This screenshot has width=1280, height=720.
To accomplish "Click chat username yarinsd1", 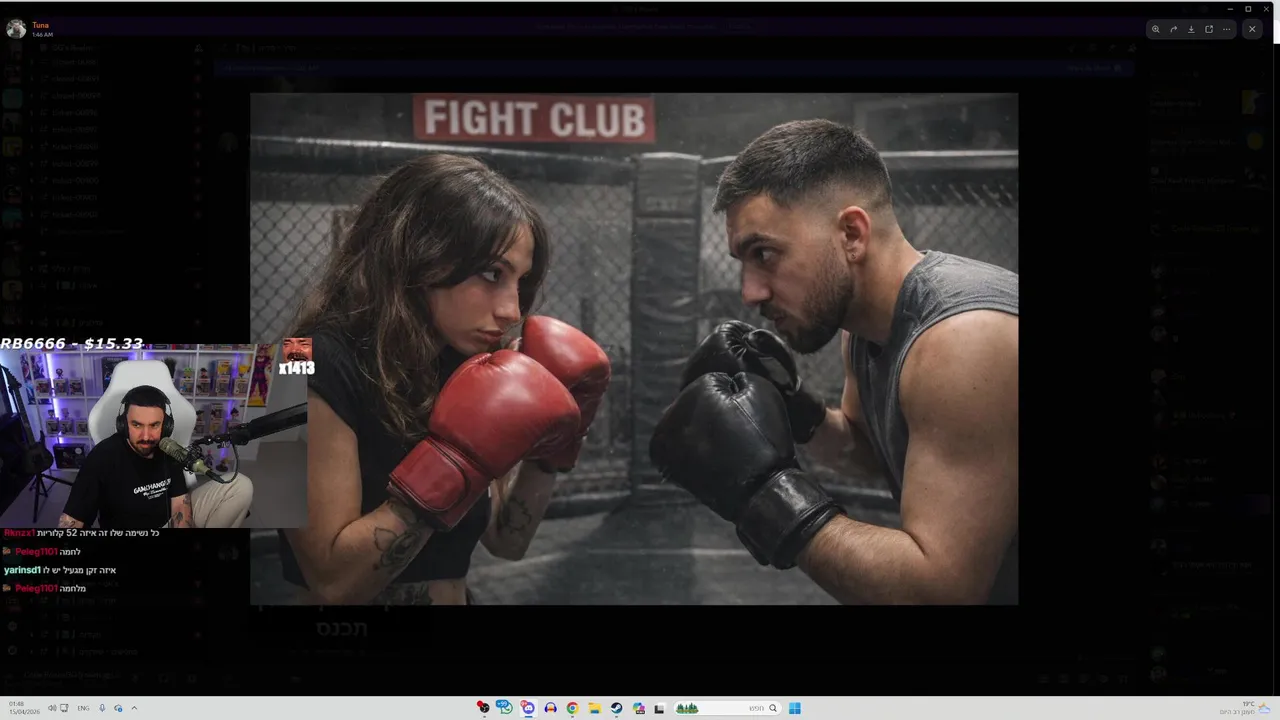I will 21,570.
